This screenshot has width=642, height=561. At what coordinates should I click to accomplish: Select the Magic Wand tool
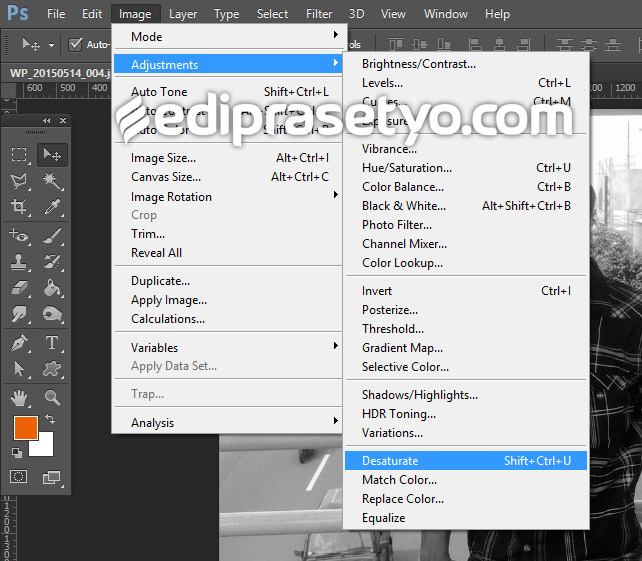tap(52, 181)
